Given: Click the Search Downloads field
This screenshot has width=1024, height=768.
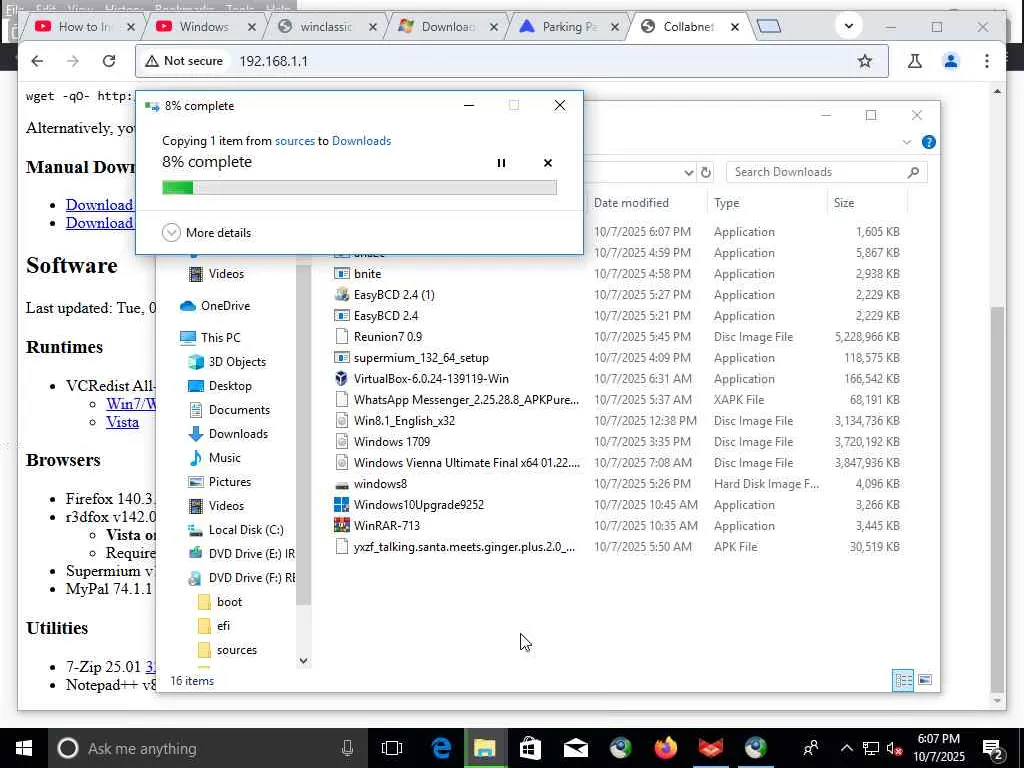Looking at the screenshot, I should 826,172.
